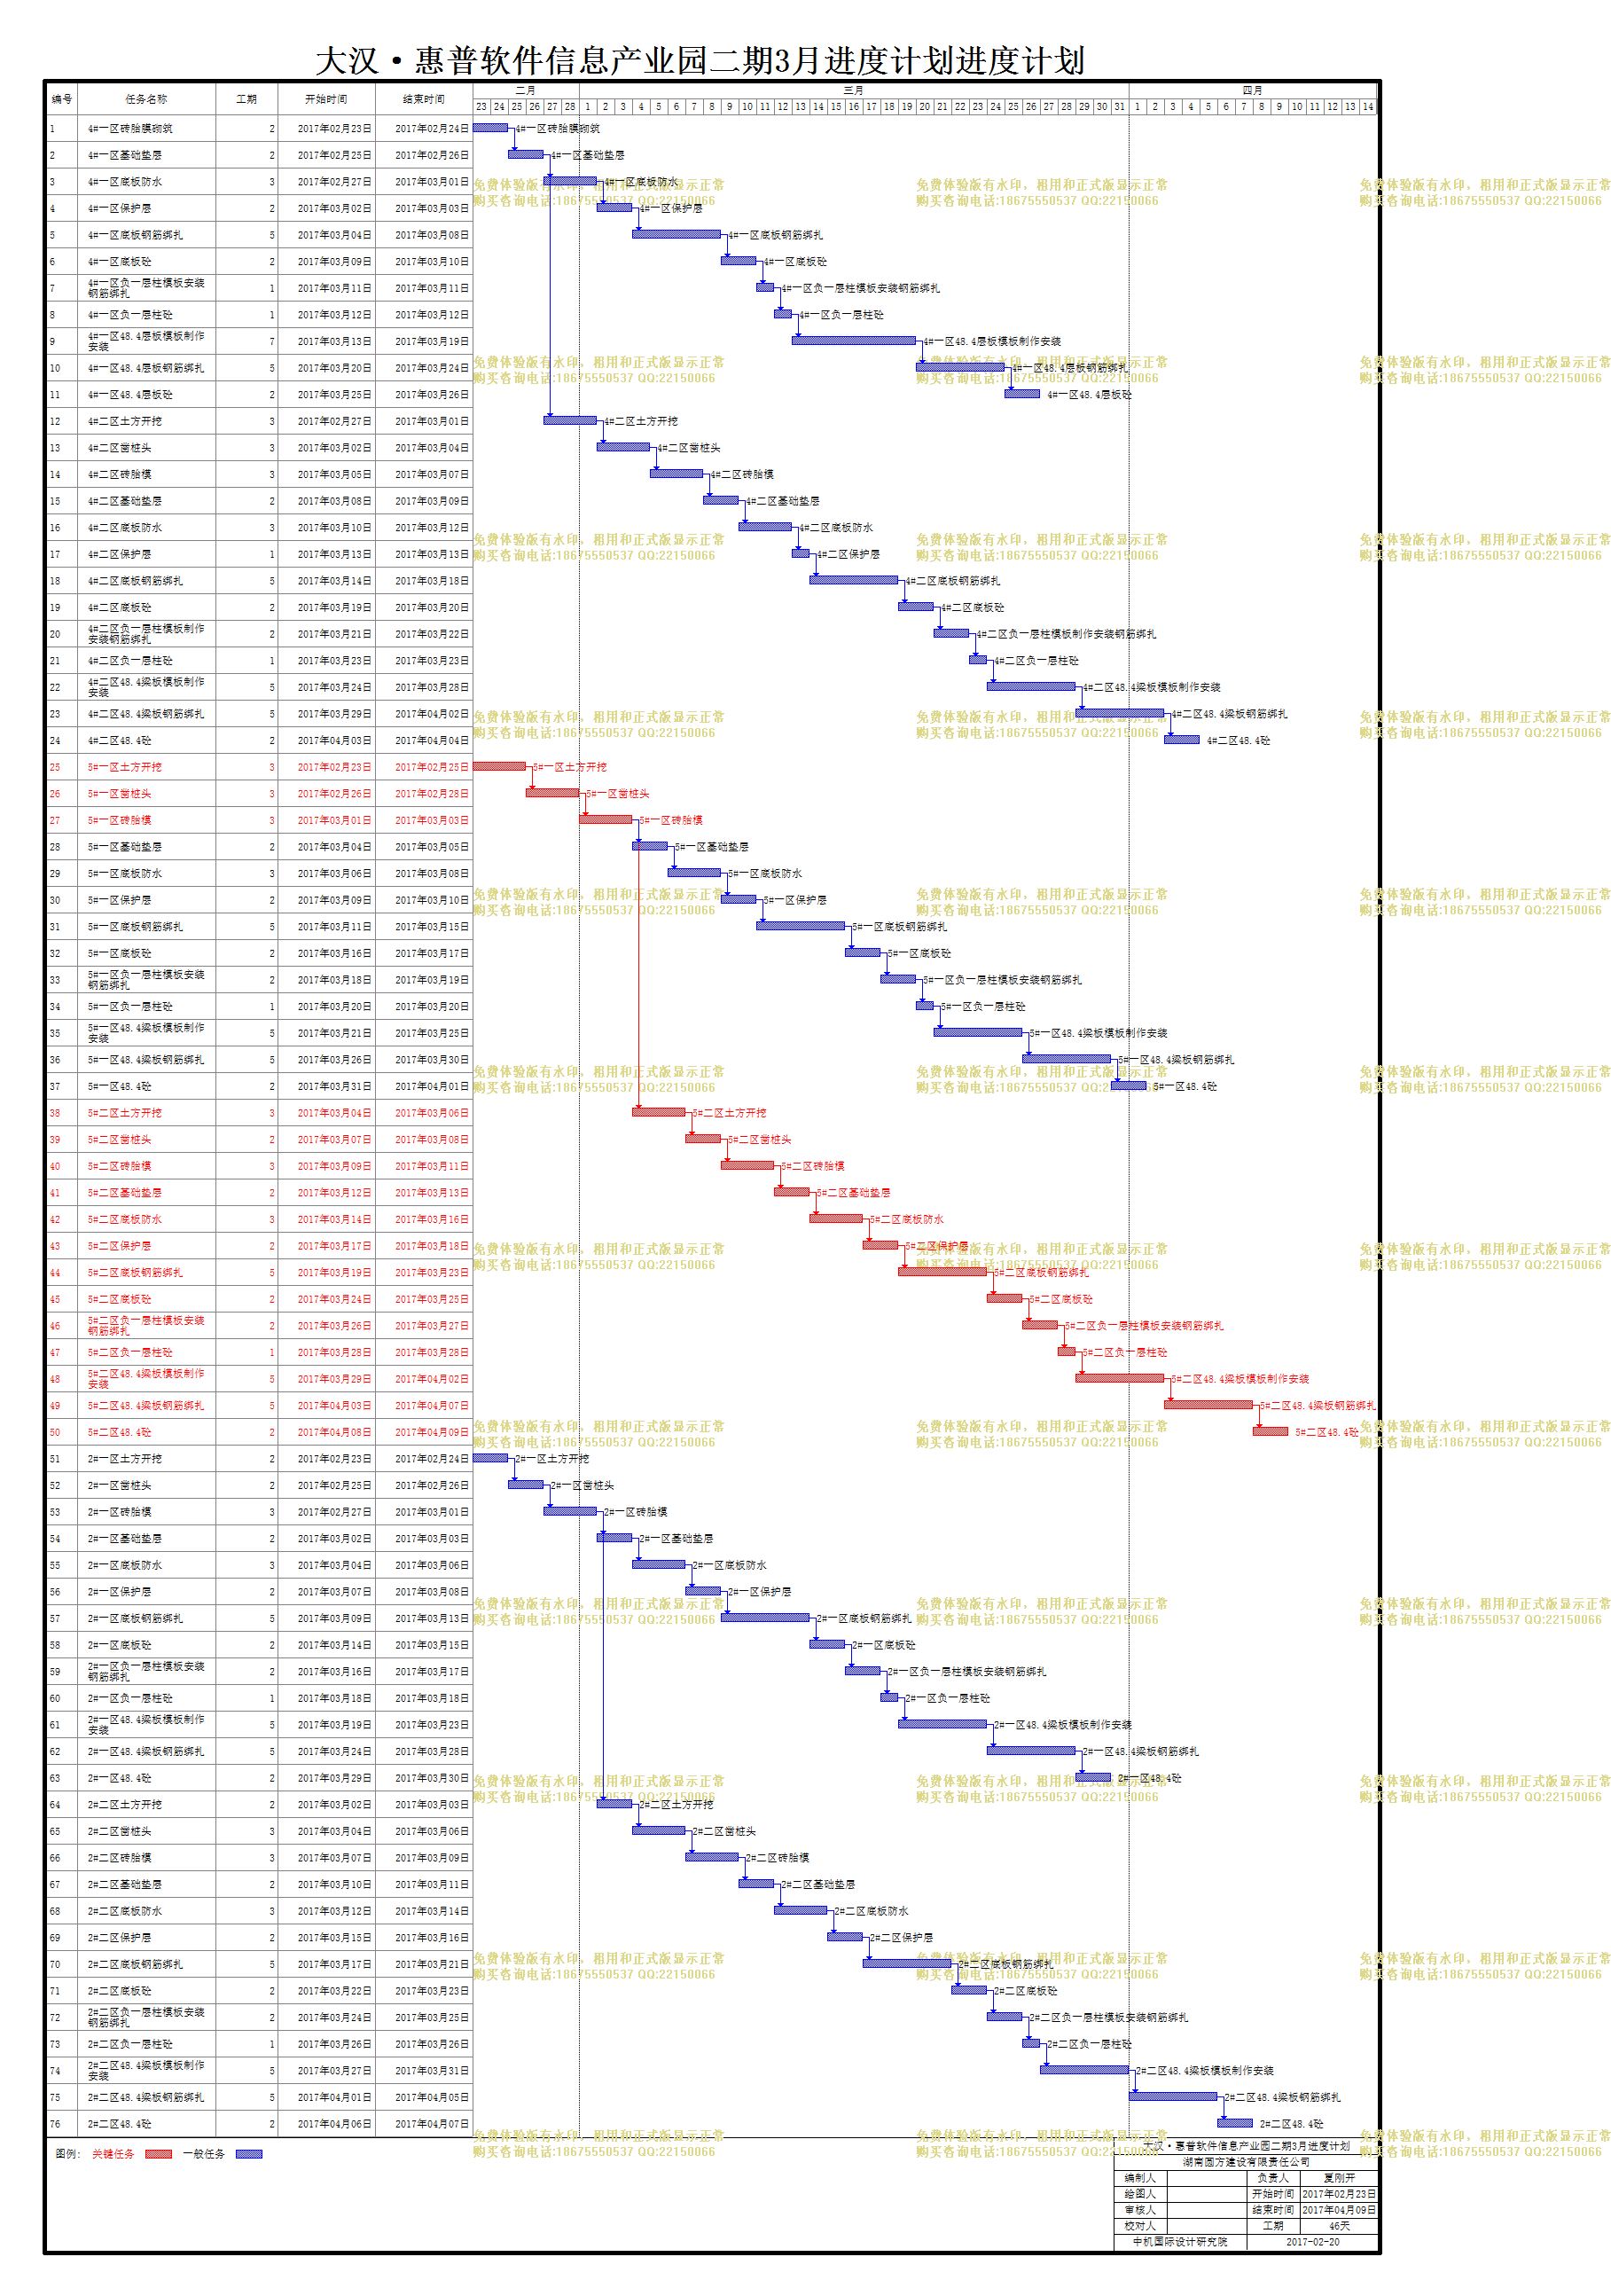The image size is (1611, 2296).
Task: Click the 图例 legend label
Action: tap(67, 2154)
